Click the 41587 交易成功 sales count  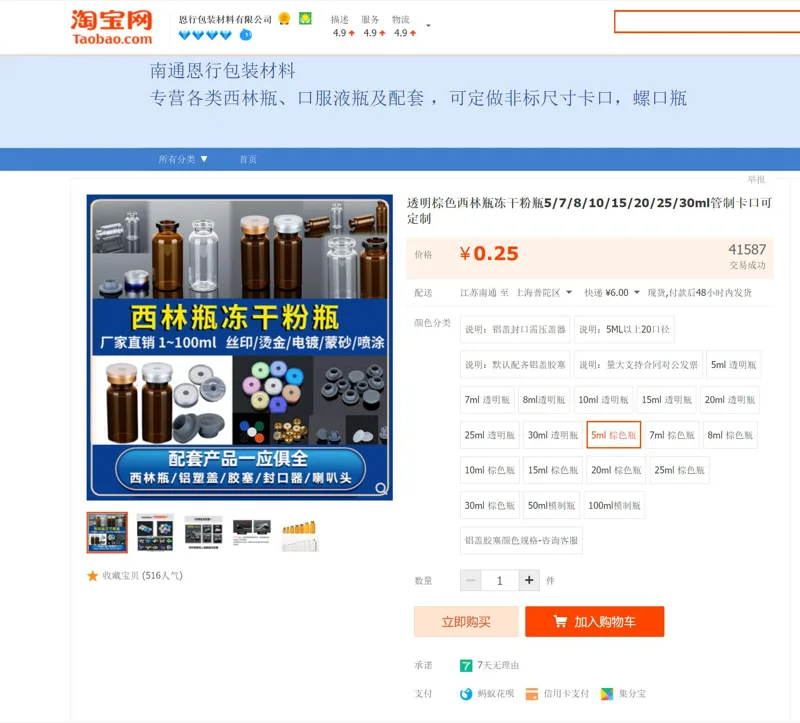coord(747,256)
